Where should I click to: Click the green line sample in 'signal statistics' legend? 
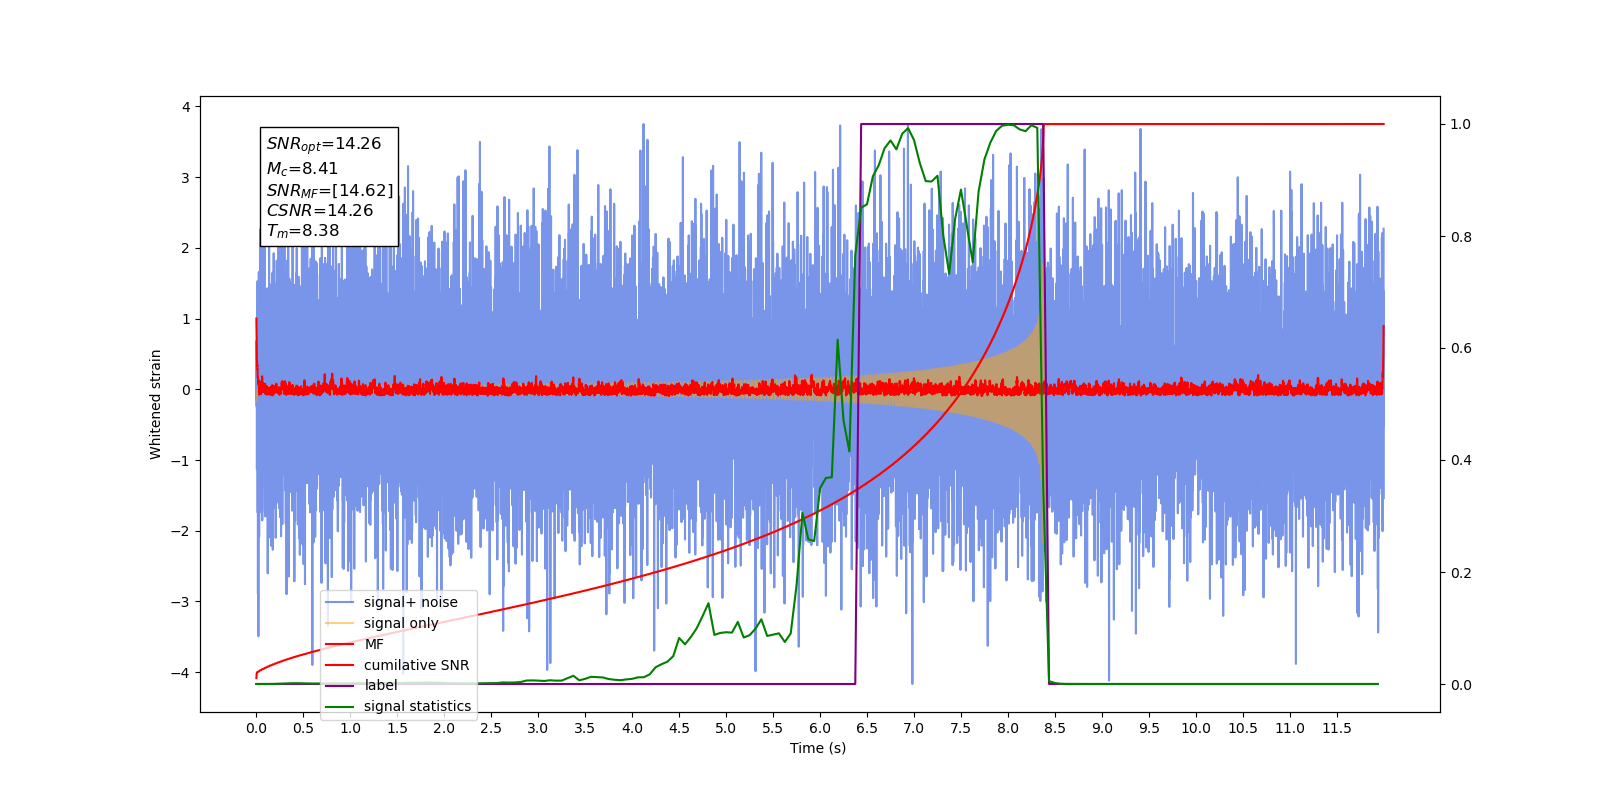click(x=340, y=706)
